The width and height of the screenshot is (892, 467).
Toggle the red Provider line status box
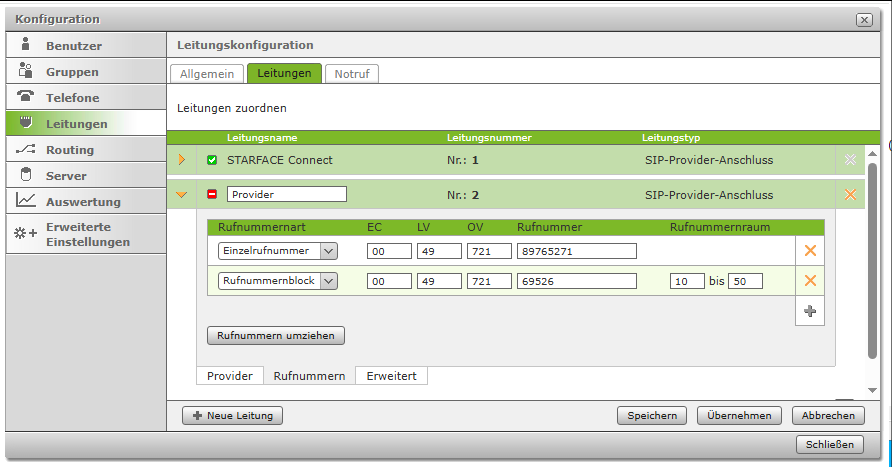click(x=212, y=194)
